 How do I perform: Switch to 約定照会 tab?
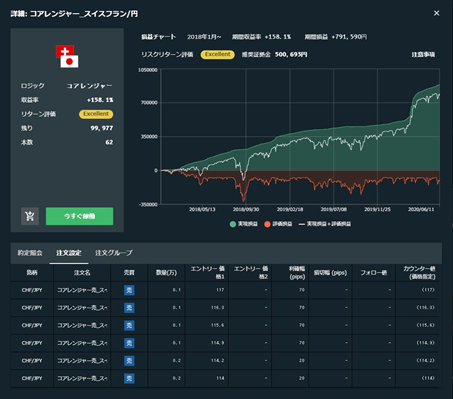[30, 253]
